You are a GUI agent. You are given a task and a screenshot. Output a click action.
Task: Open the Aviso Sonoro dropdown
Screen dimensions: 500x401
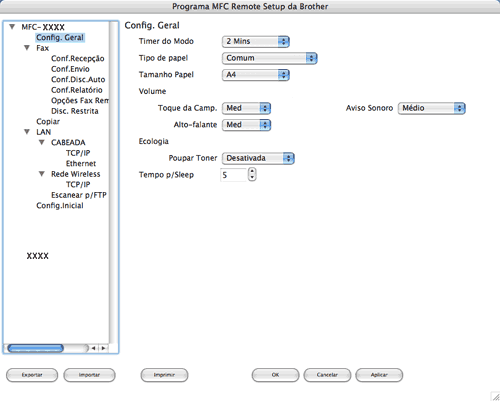click(432, 108)
